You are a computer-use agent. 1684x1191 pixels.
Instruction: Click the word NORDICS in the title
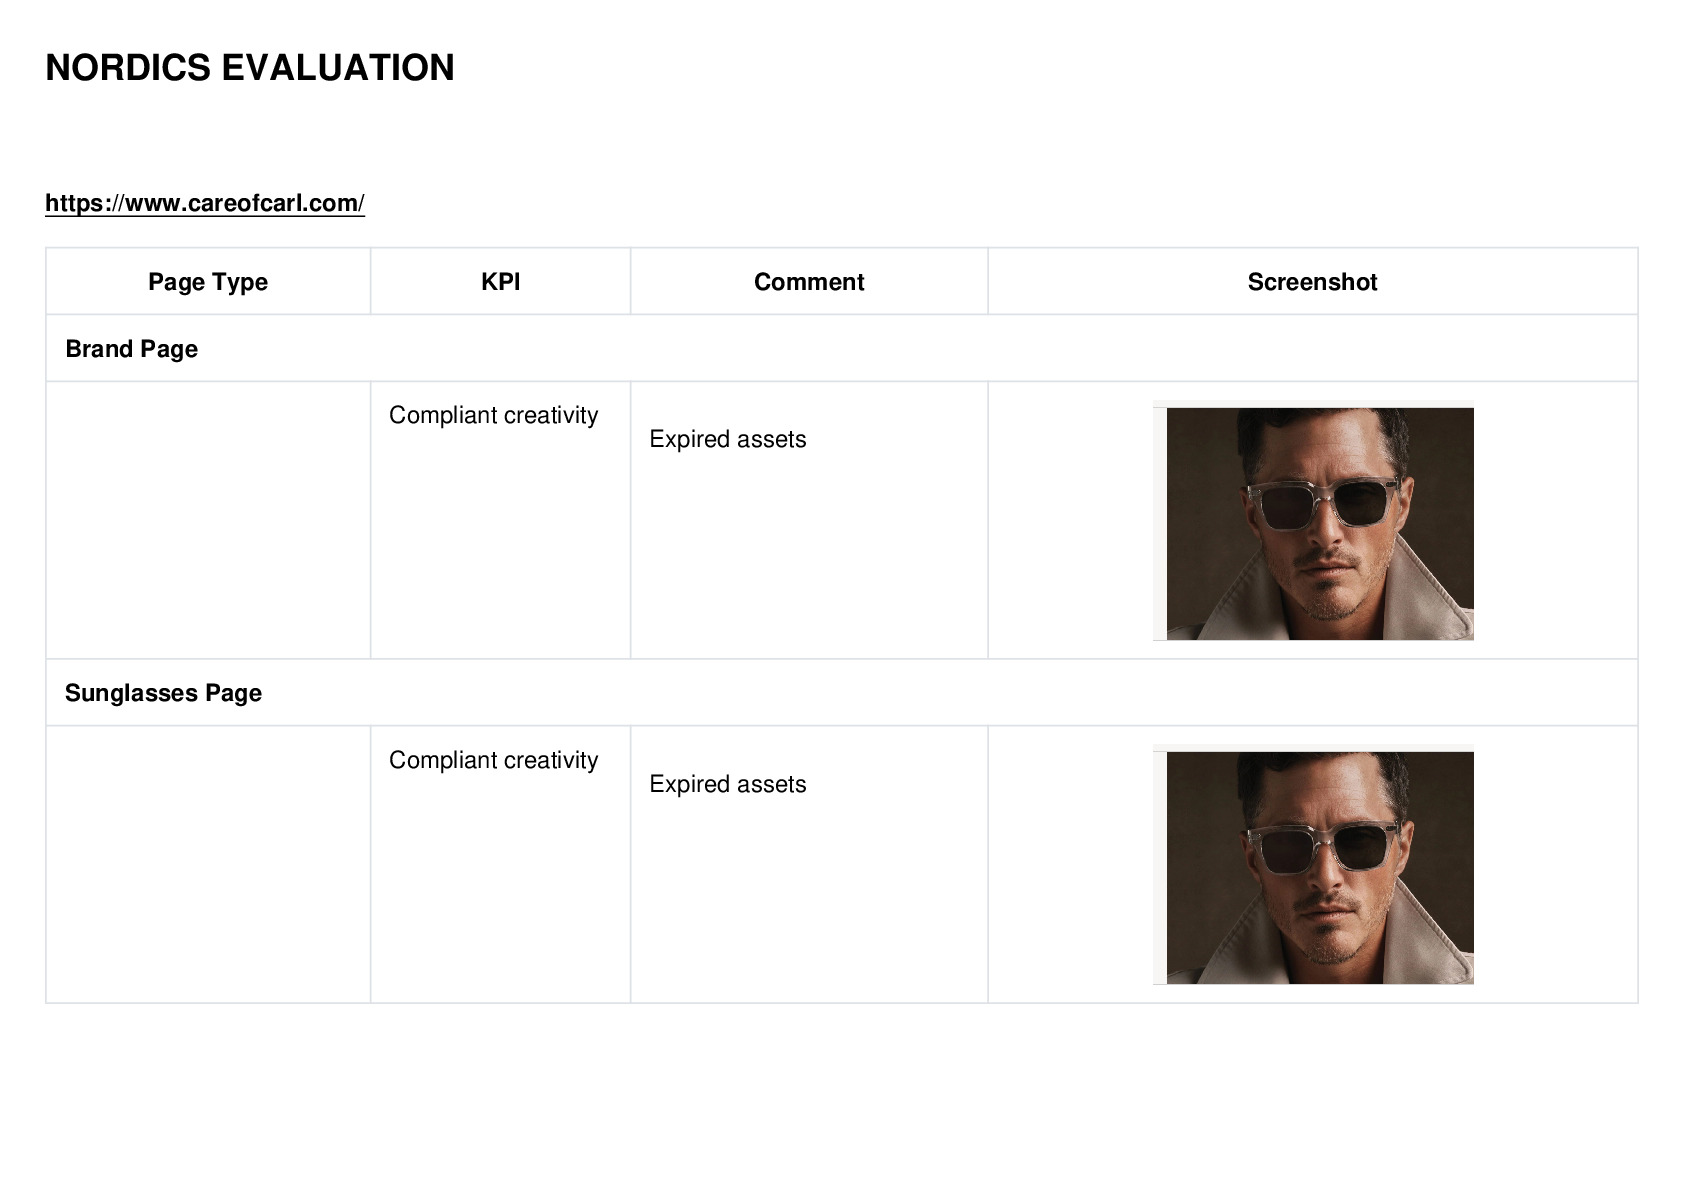[128, 68]
